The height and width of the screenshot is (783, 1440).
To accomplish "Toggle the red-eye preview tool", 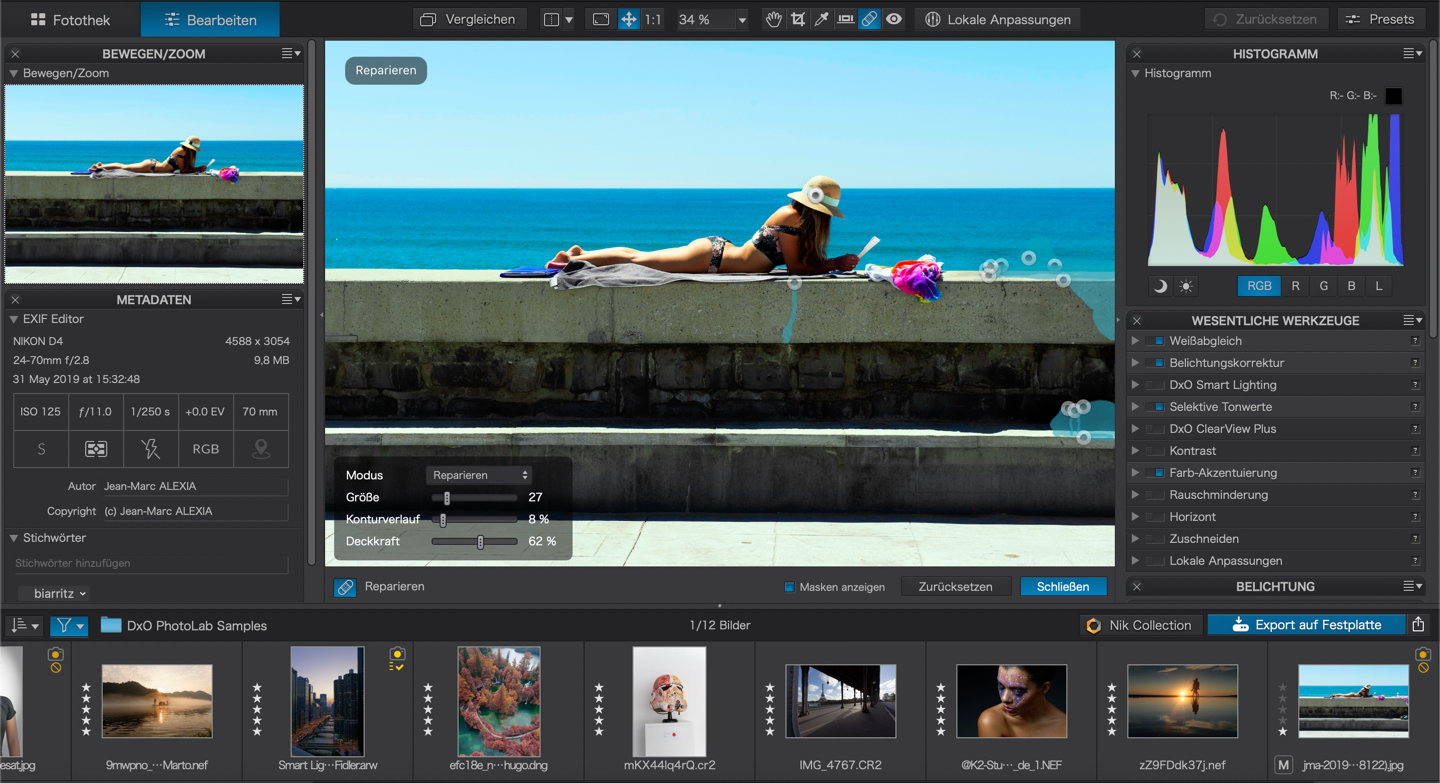I will point(894,19).
